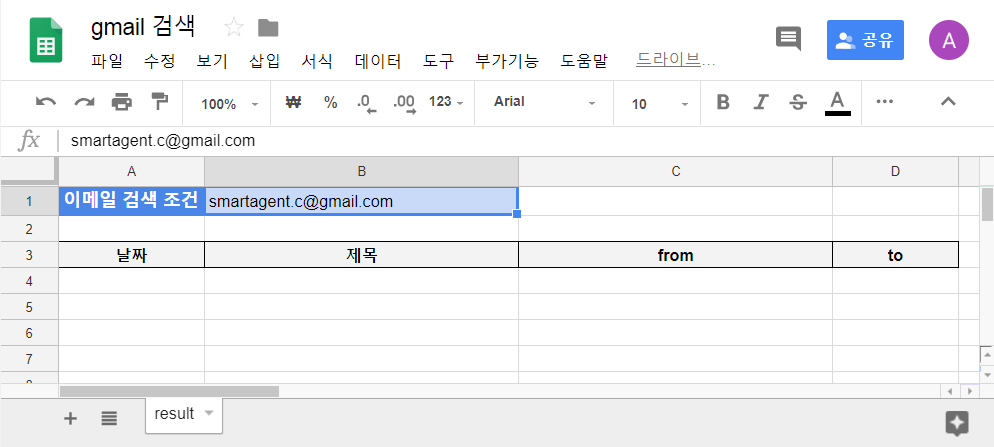Toggle bold formatting
The height and width of the screenshot is (447, 994).
(723, 102)
